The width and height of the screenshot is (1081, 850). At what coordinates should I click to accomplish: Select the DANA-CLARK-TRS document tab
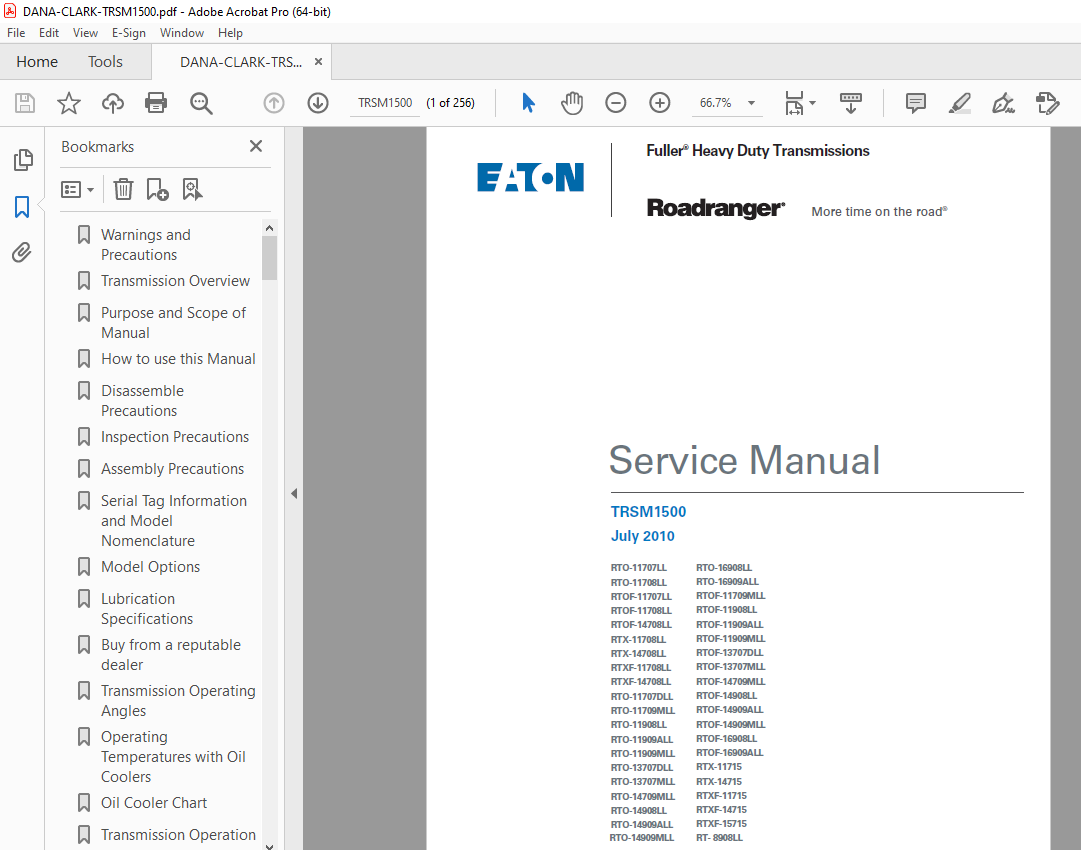click(x=241, y=62)
